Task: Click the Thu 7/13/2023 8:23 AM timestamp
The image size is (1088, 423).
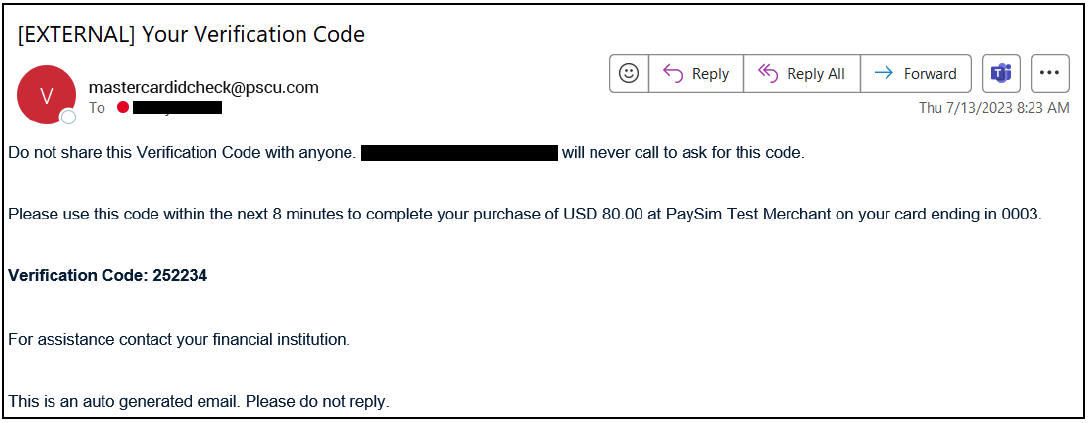Action: coord(994,107)
